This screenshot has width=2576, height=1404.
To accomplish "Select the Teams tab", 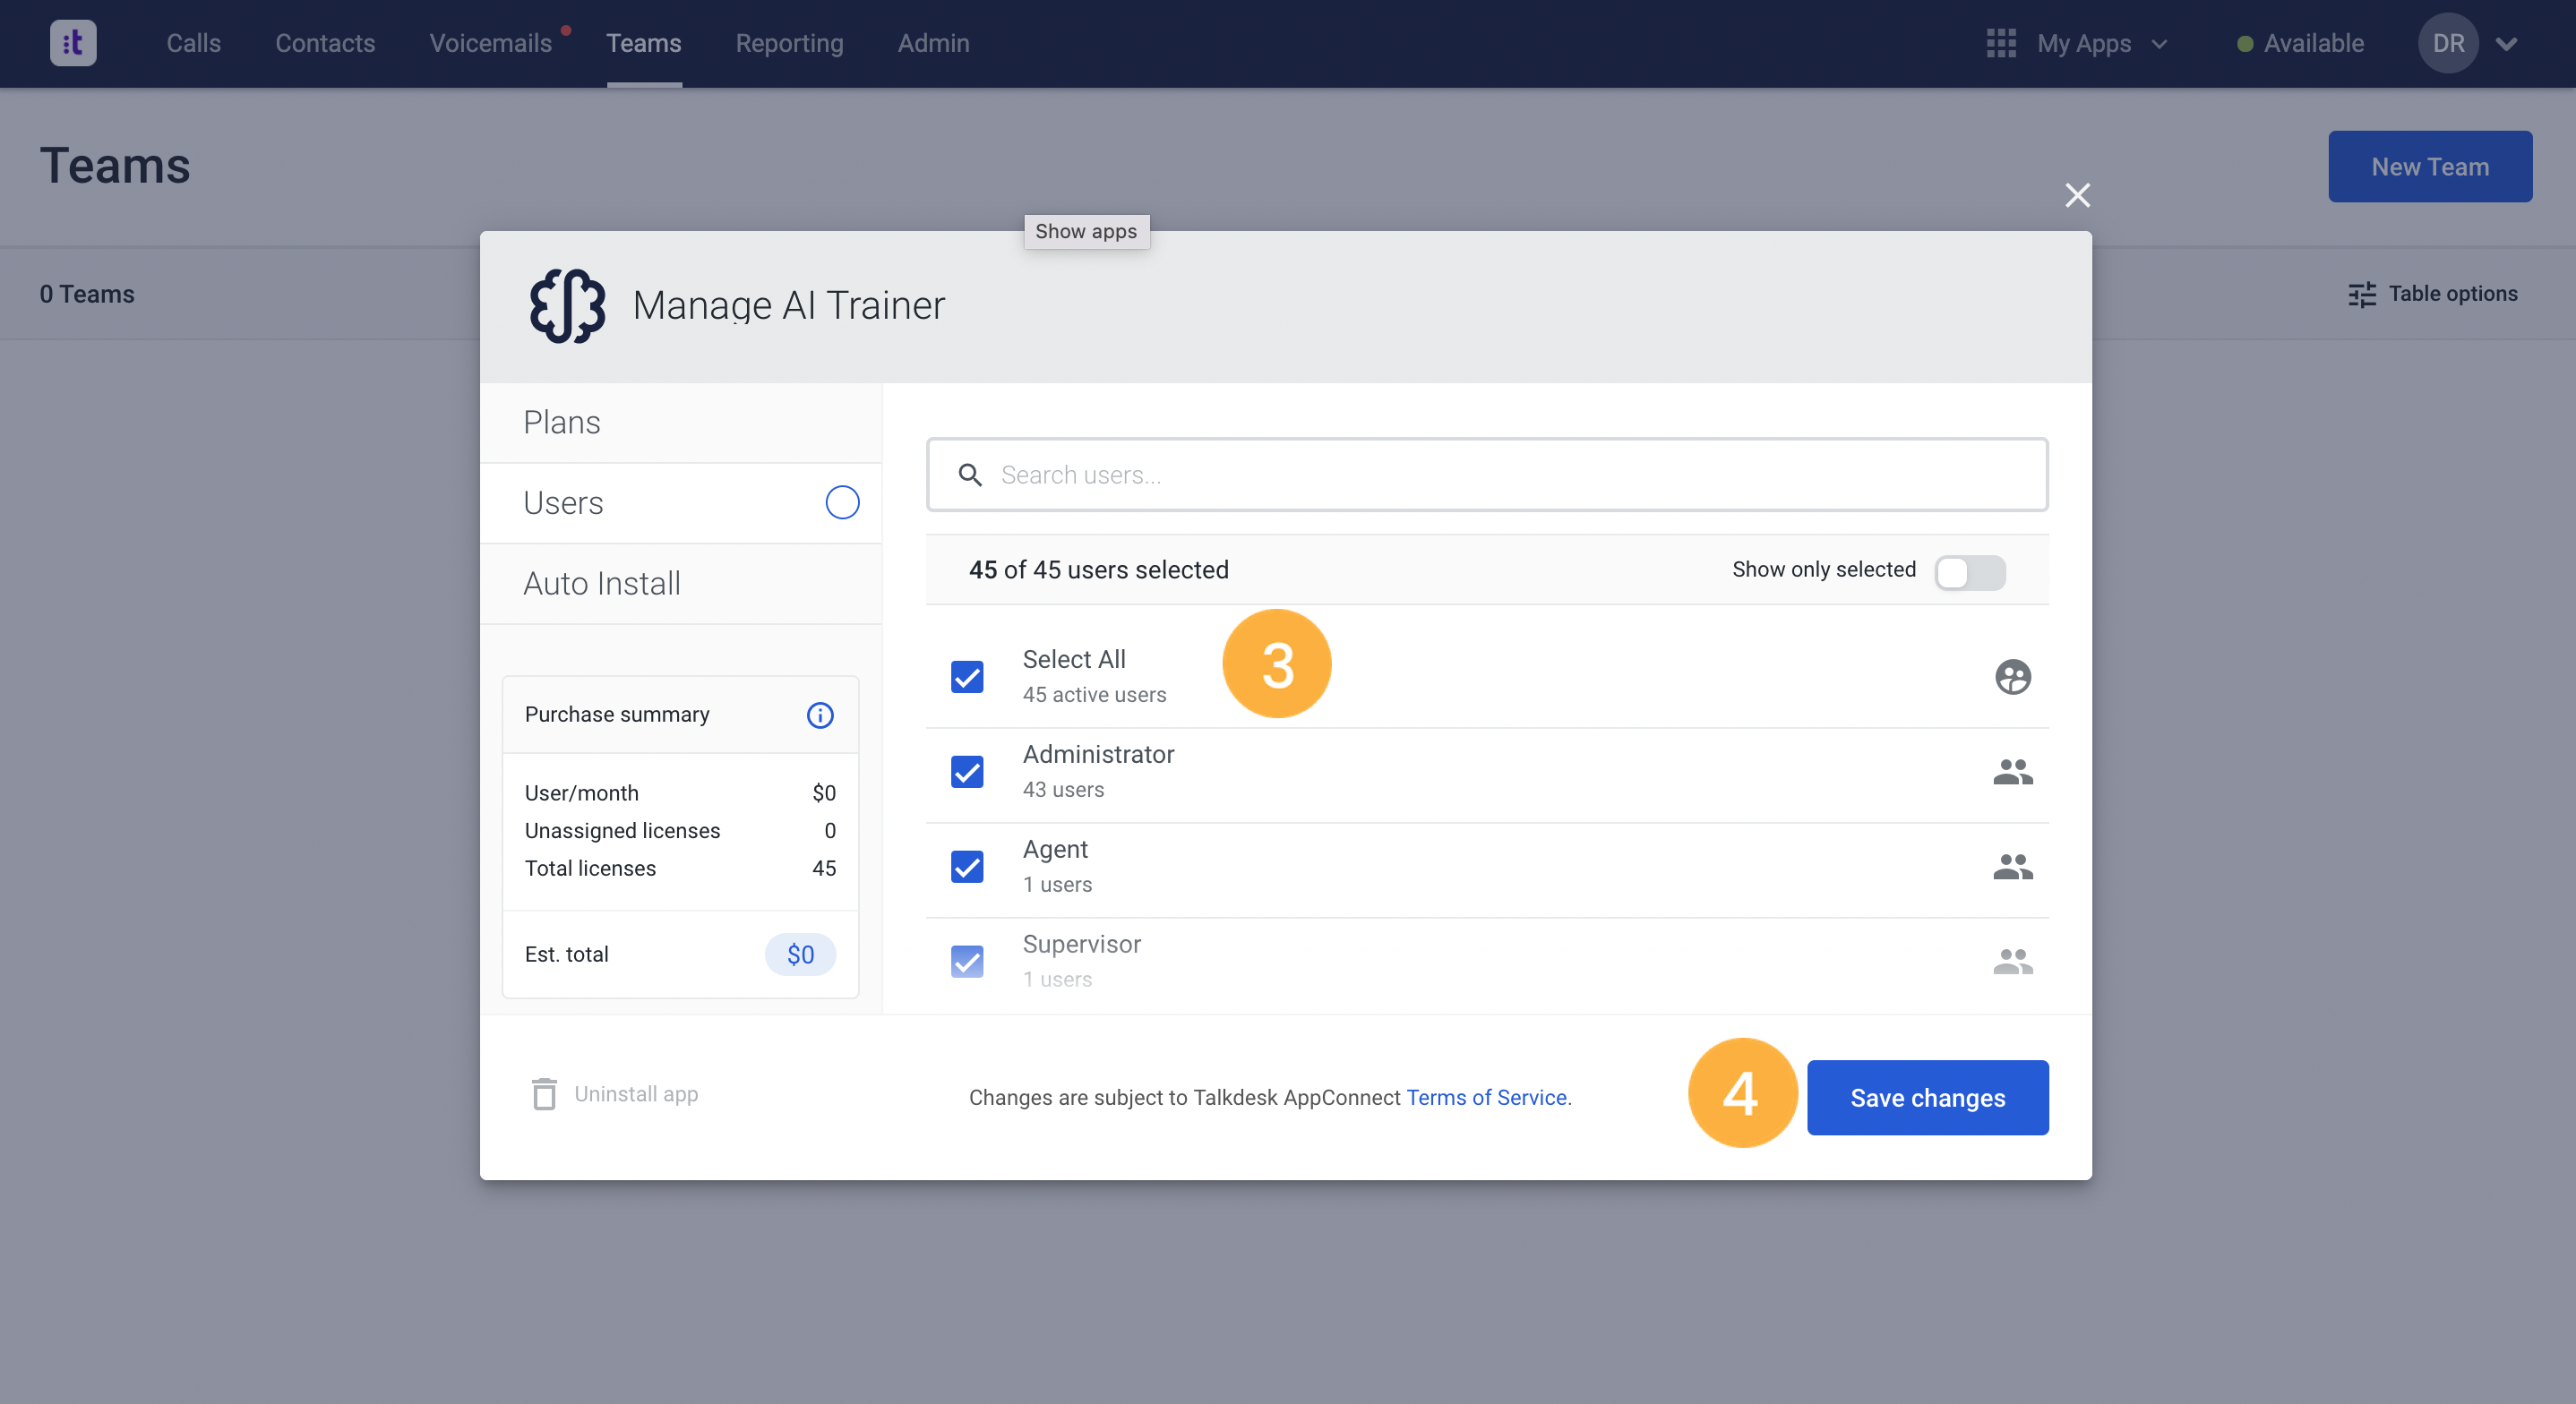I will point(644,43).
